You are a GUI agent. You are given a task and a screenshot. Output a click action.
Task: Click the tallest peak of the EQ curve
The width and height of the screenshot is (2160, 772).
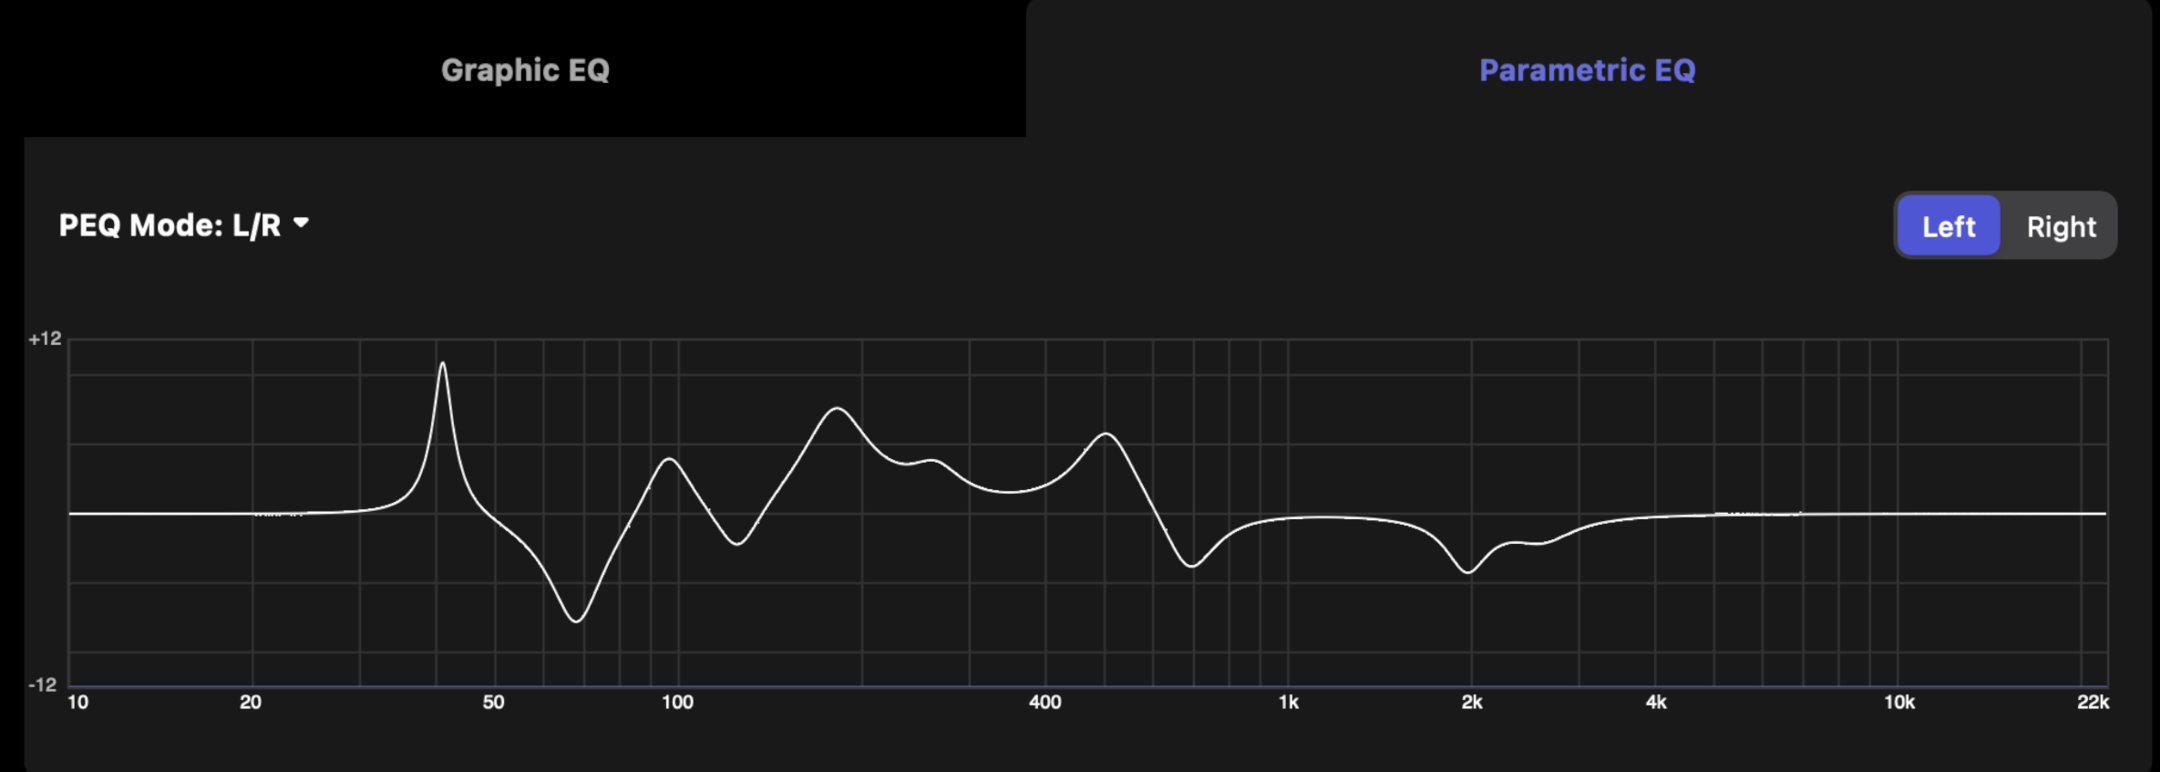442,364
